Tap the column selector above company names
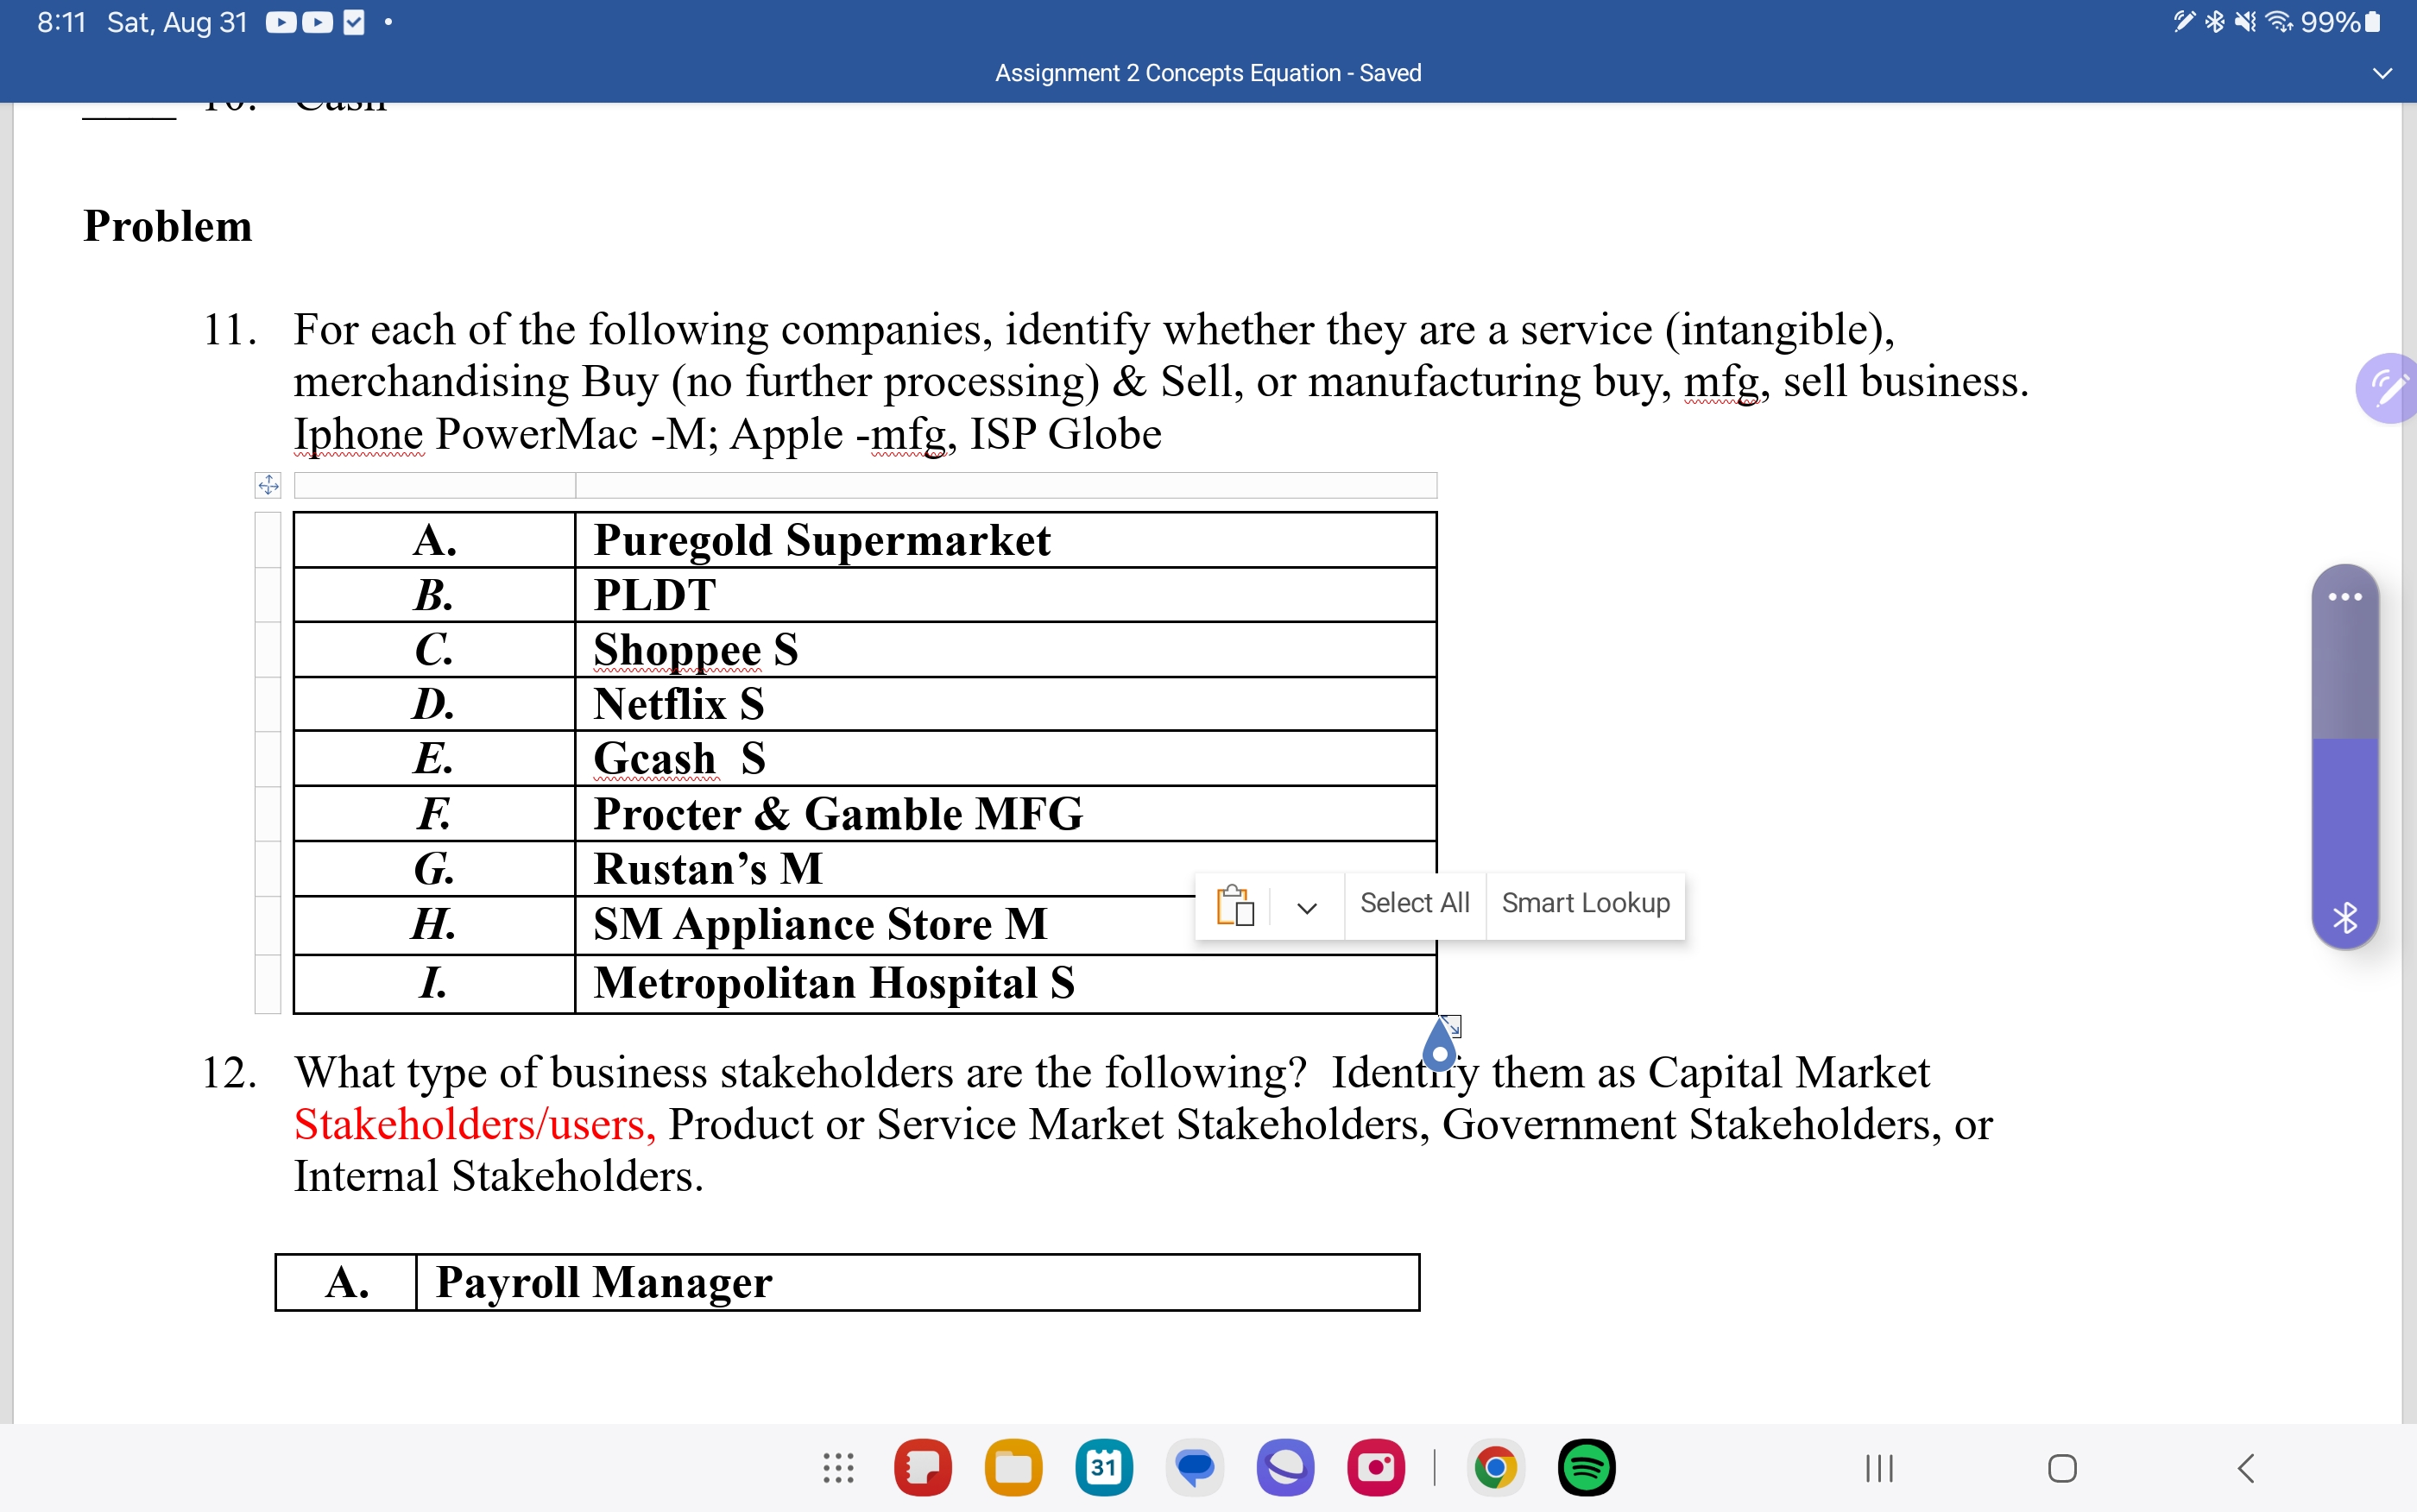The width and height of the screenshot is (2417, 1512). point(1006,485)
